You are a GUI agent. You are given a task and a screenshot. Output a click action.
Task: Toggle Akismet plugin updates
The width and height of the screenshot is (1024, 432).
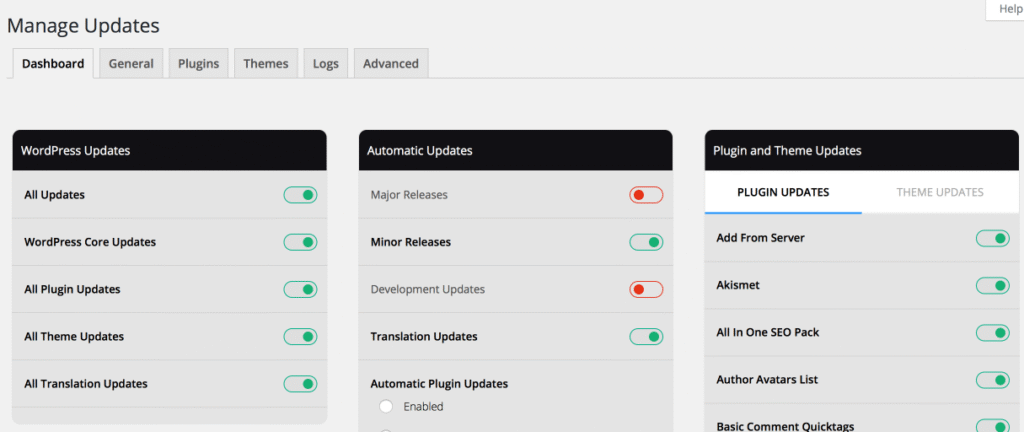pyautogui.click(x=992, y=285)
